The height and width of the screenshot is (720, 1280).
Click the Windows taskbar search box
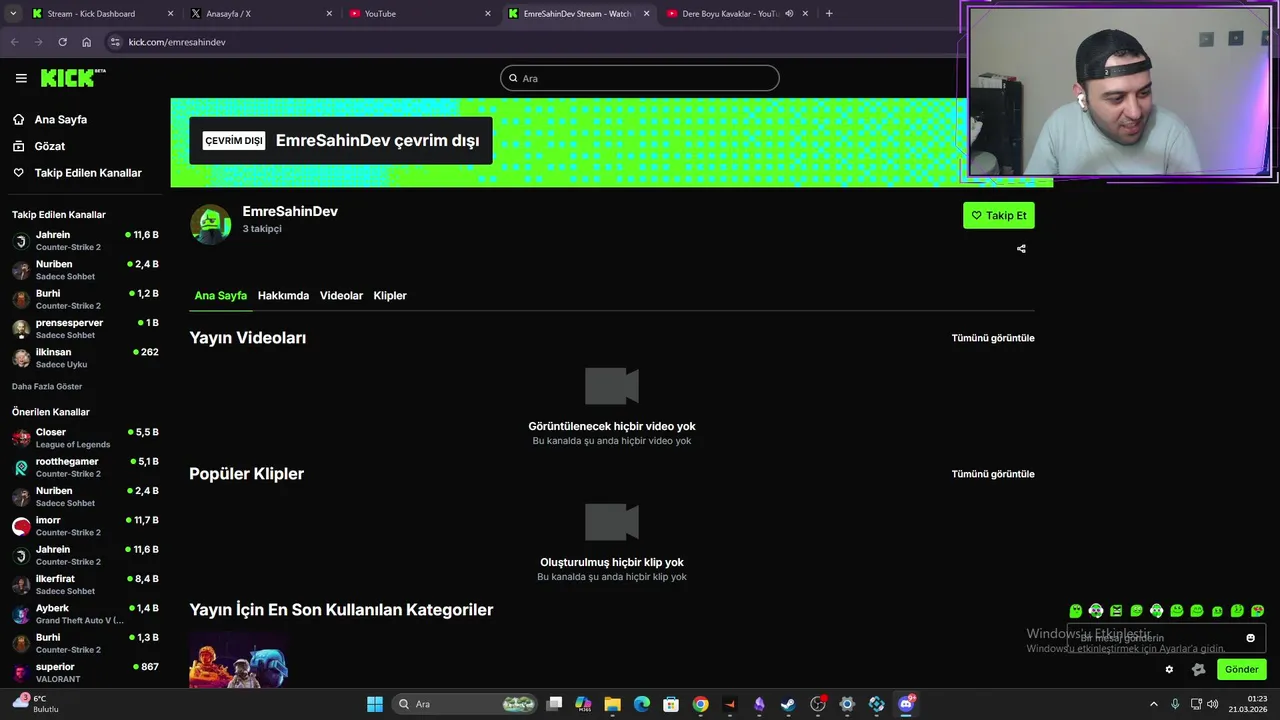pyautogui.click(x=465, y=704)
